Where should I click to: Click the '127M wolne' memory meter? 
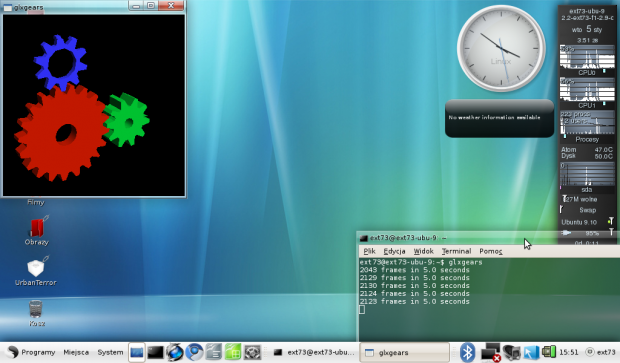click(x=587, y=199)
